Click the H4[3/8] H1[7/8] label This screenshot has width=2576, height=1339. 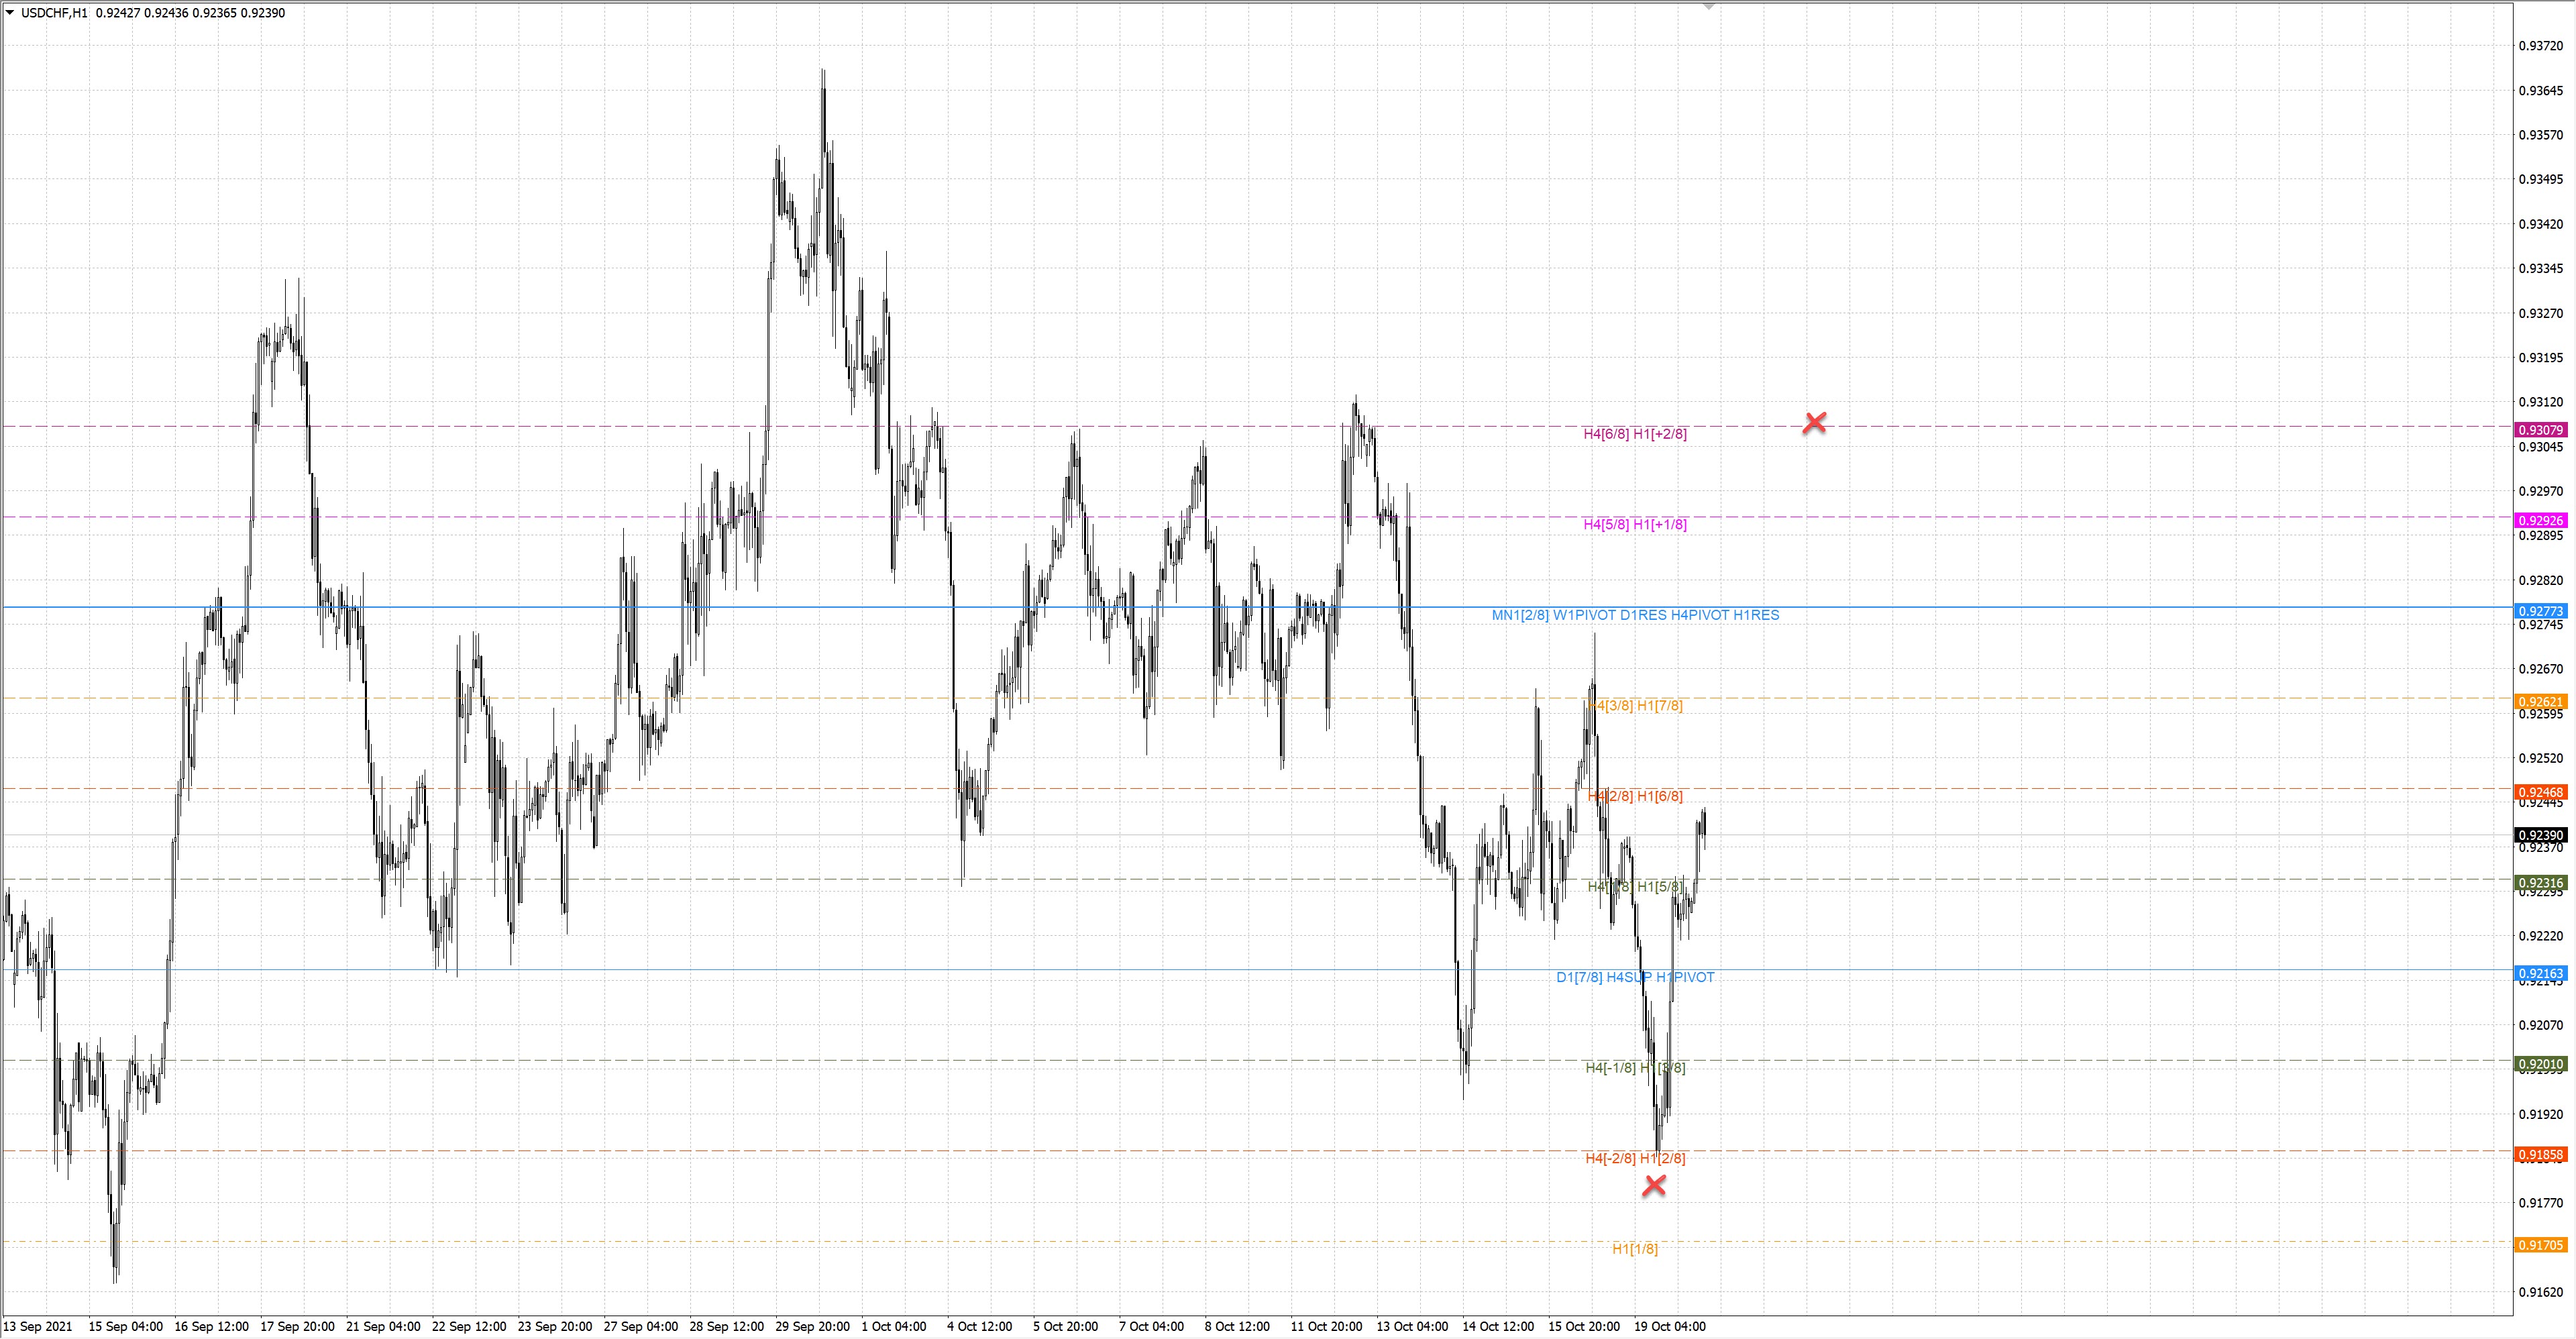[1636, 706]
